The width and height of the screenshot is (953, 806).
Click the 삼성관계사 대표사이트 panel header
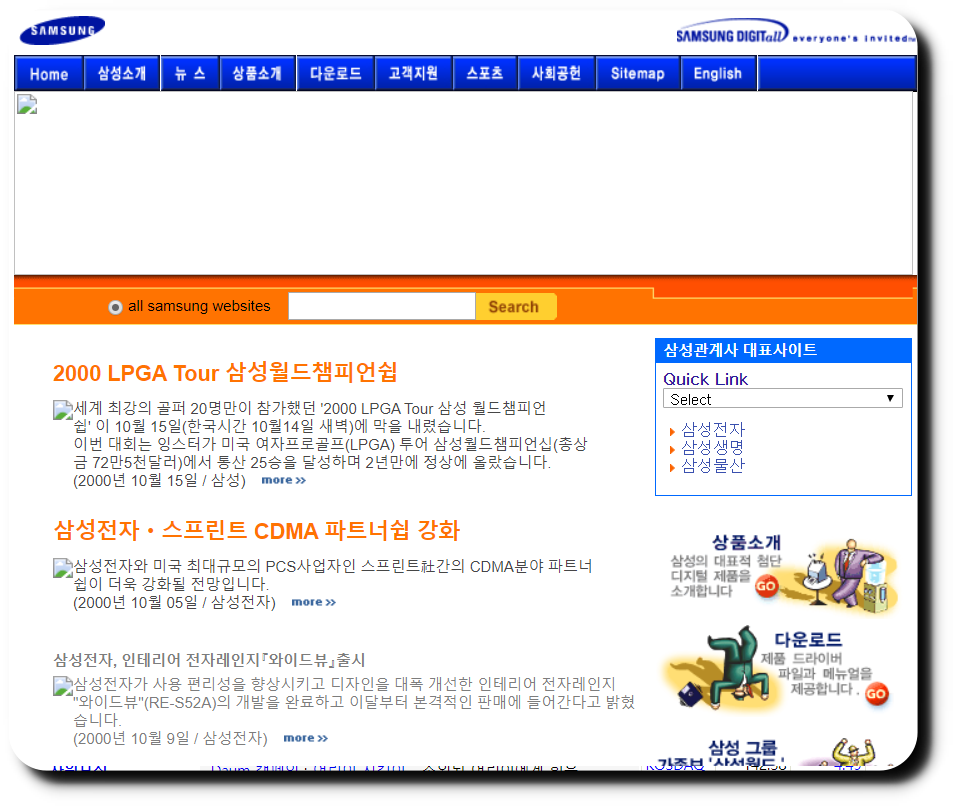783,350
